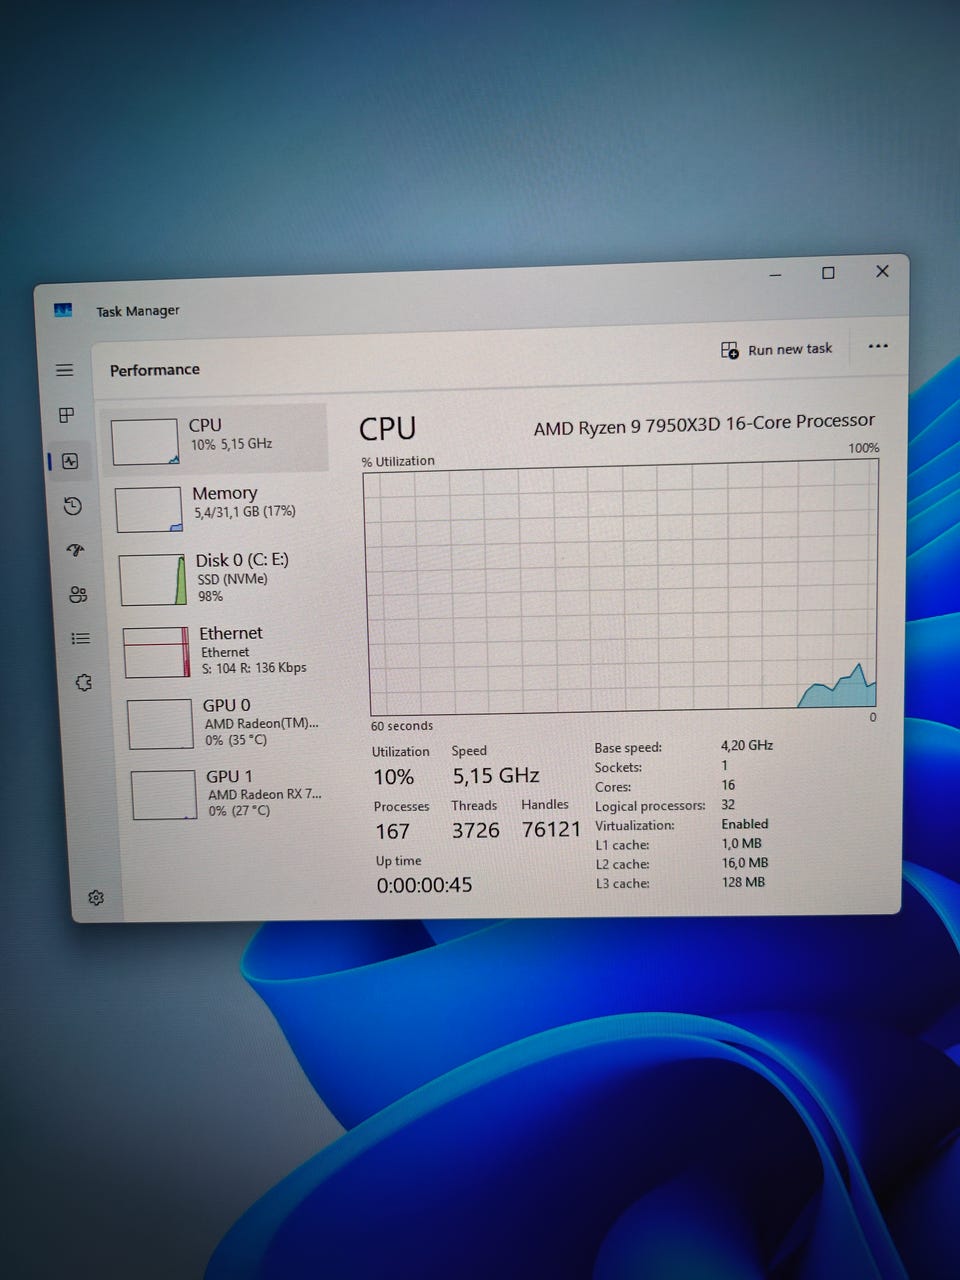Click the 4,20 GHz base speed value

tap(747, 745)
